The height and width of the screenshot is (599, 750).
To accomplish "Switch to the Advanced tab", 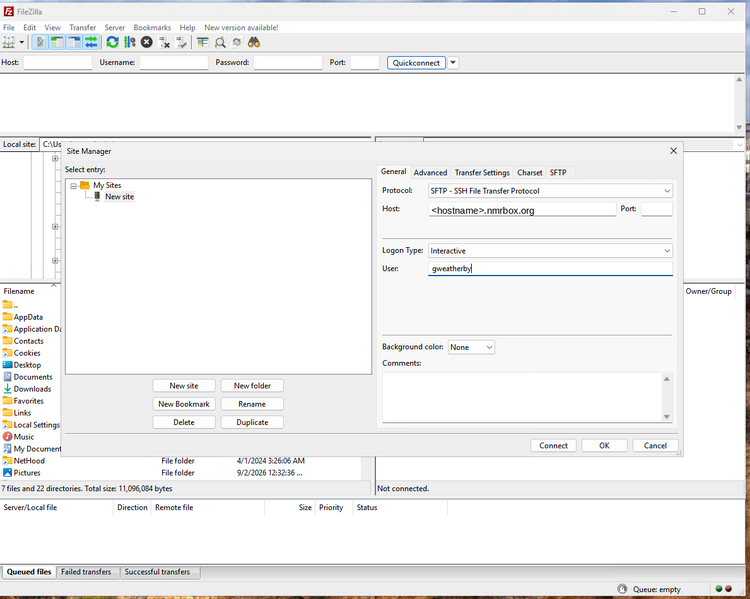I will (430, 173).
